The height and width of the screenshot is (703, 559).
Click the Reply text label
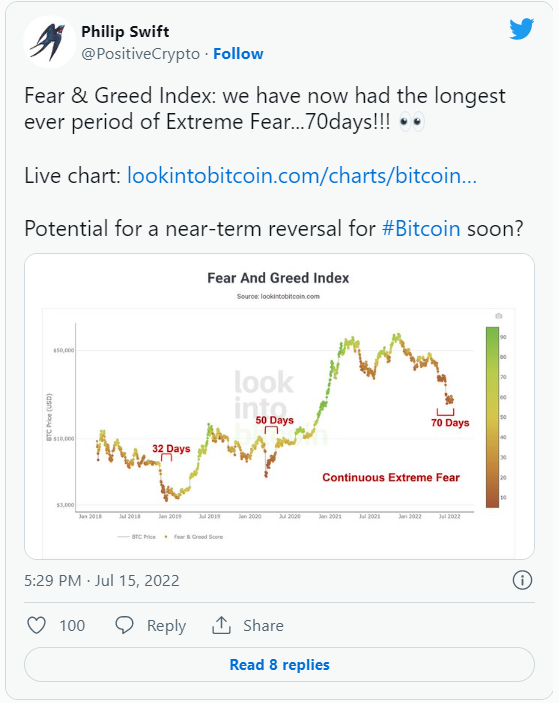(x=166, y=626)
